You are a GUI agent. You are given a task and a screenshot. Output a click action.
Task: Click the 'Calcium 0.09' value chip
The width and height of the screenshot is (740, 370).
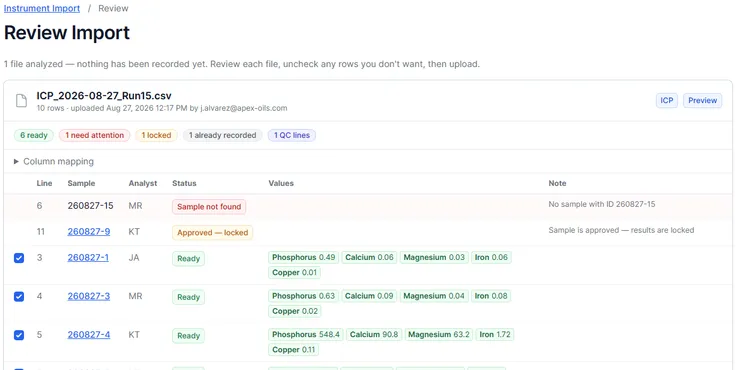(370, 296)
